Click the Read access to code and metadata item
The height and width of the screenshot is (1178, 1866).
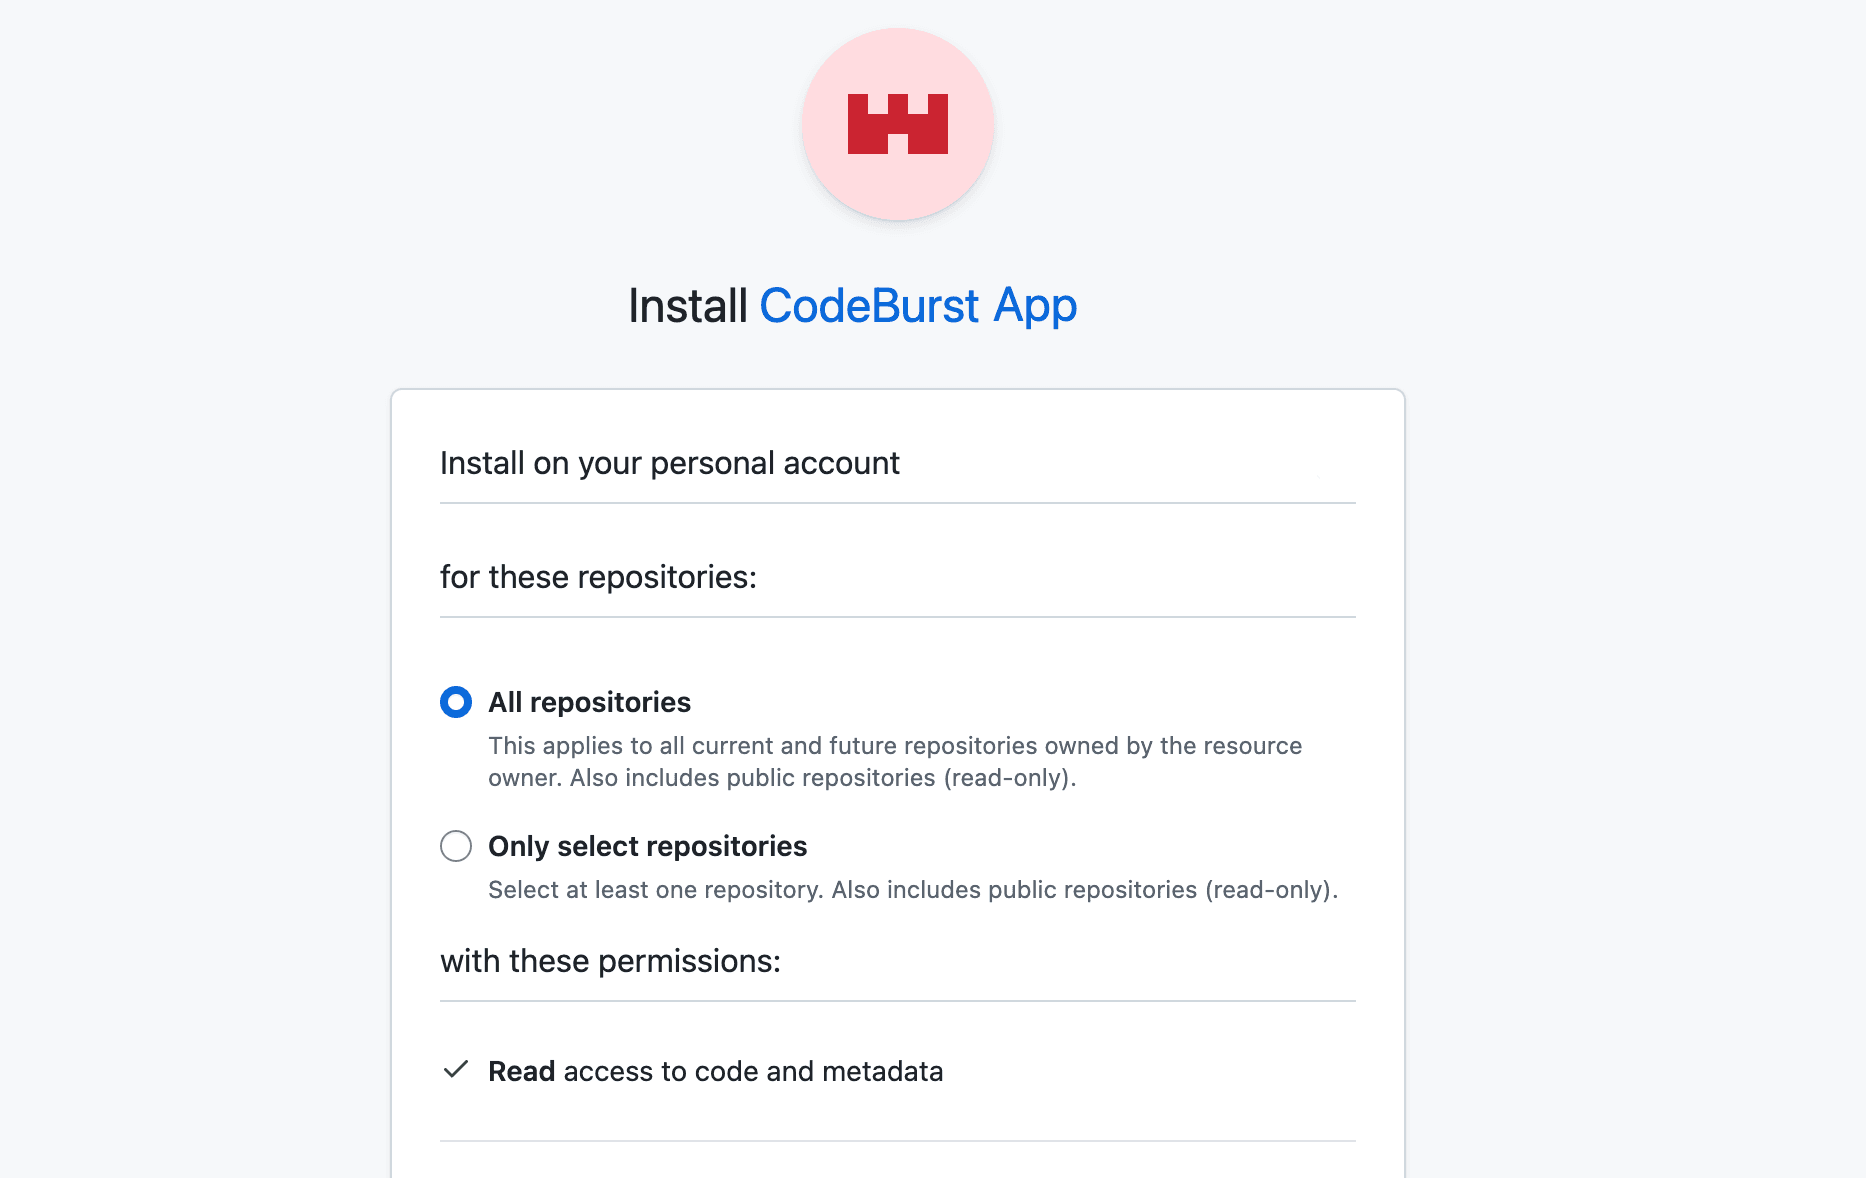click(x=716, y=1071)
